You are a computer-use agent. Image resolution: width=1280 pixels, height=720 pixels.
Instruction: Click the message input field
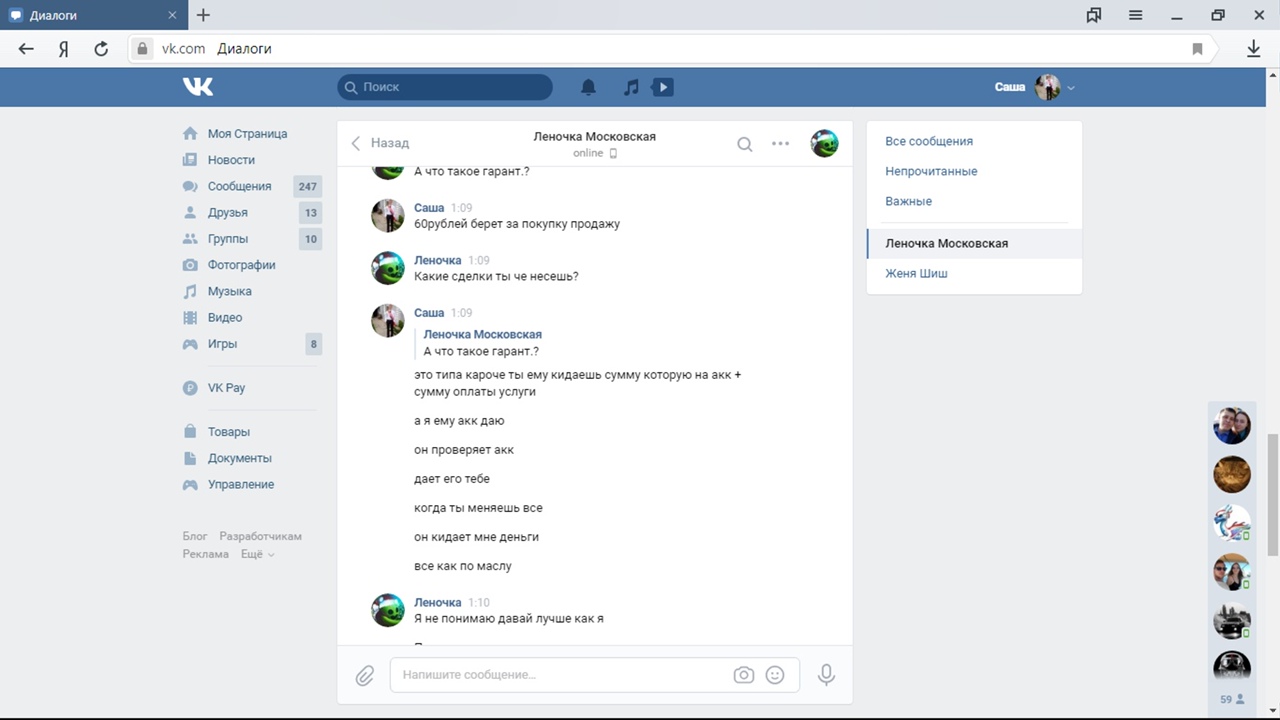tap(560, 675)
